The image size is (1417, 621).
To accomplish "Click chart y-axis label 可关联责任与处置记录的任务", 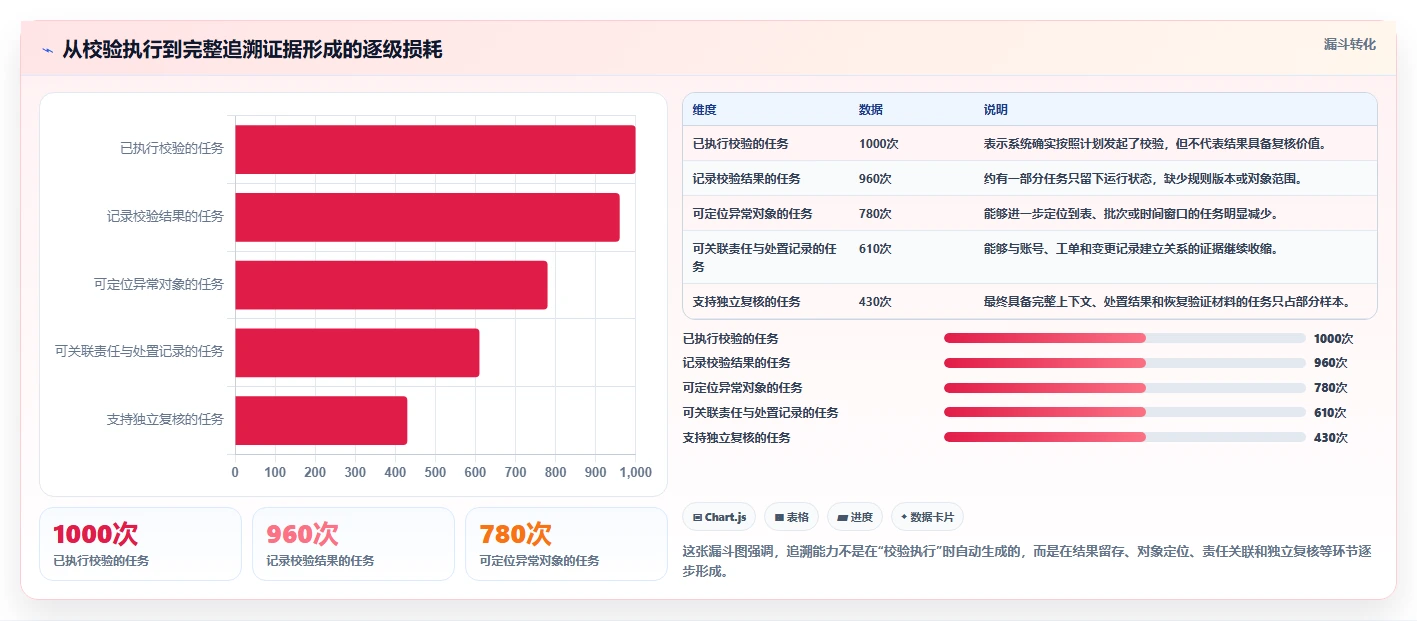I will (140, 352).
